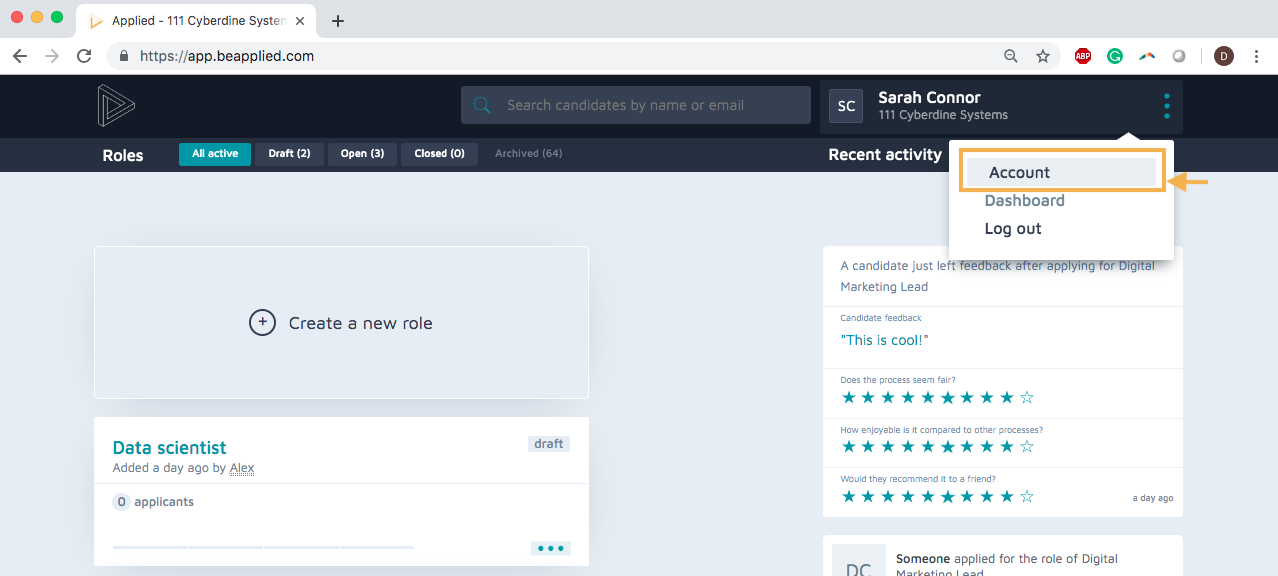Open the three-dot user menu
This screenshot has width=1278, height=576.
1166,106
